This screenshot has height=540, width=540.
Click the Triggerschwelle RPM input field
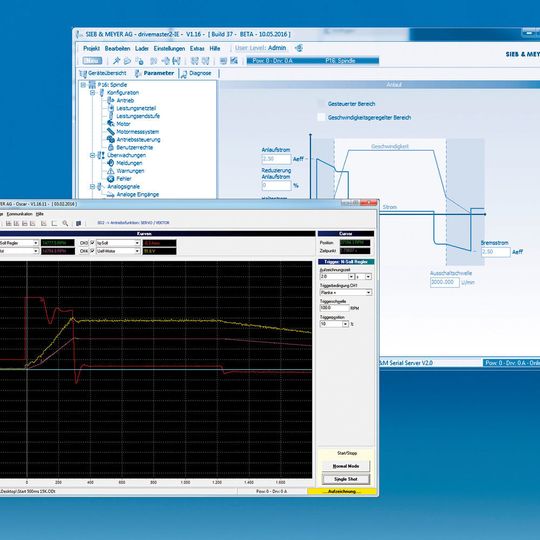click(x=334, y=308)
